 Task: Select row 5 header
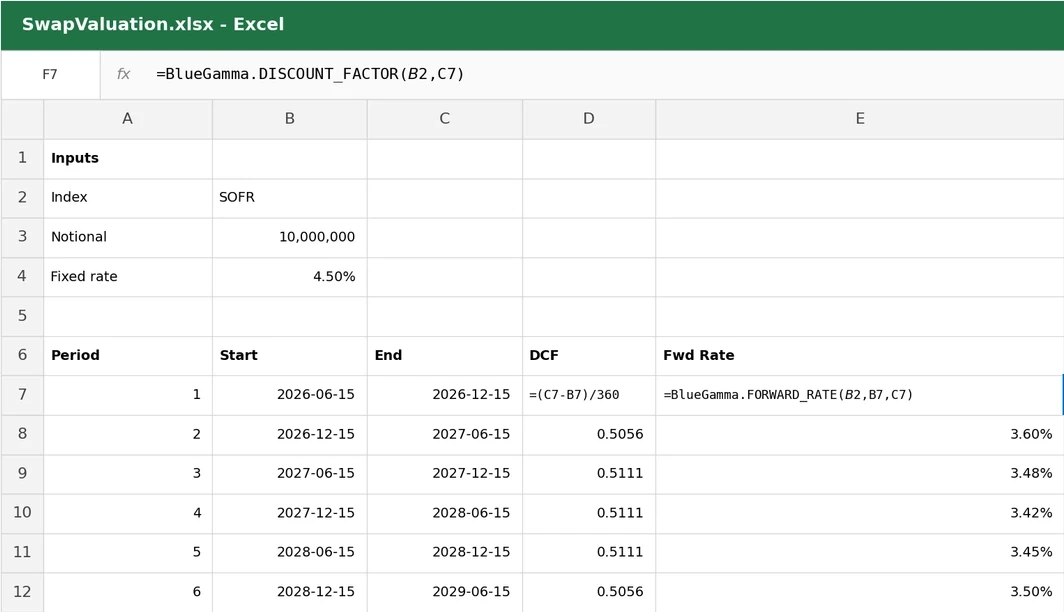(22, 316)
